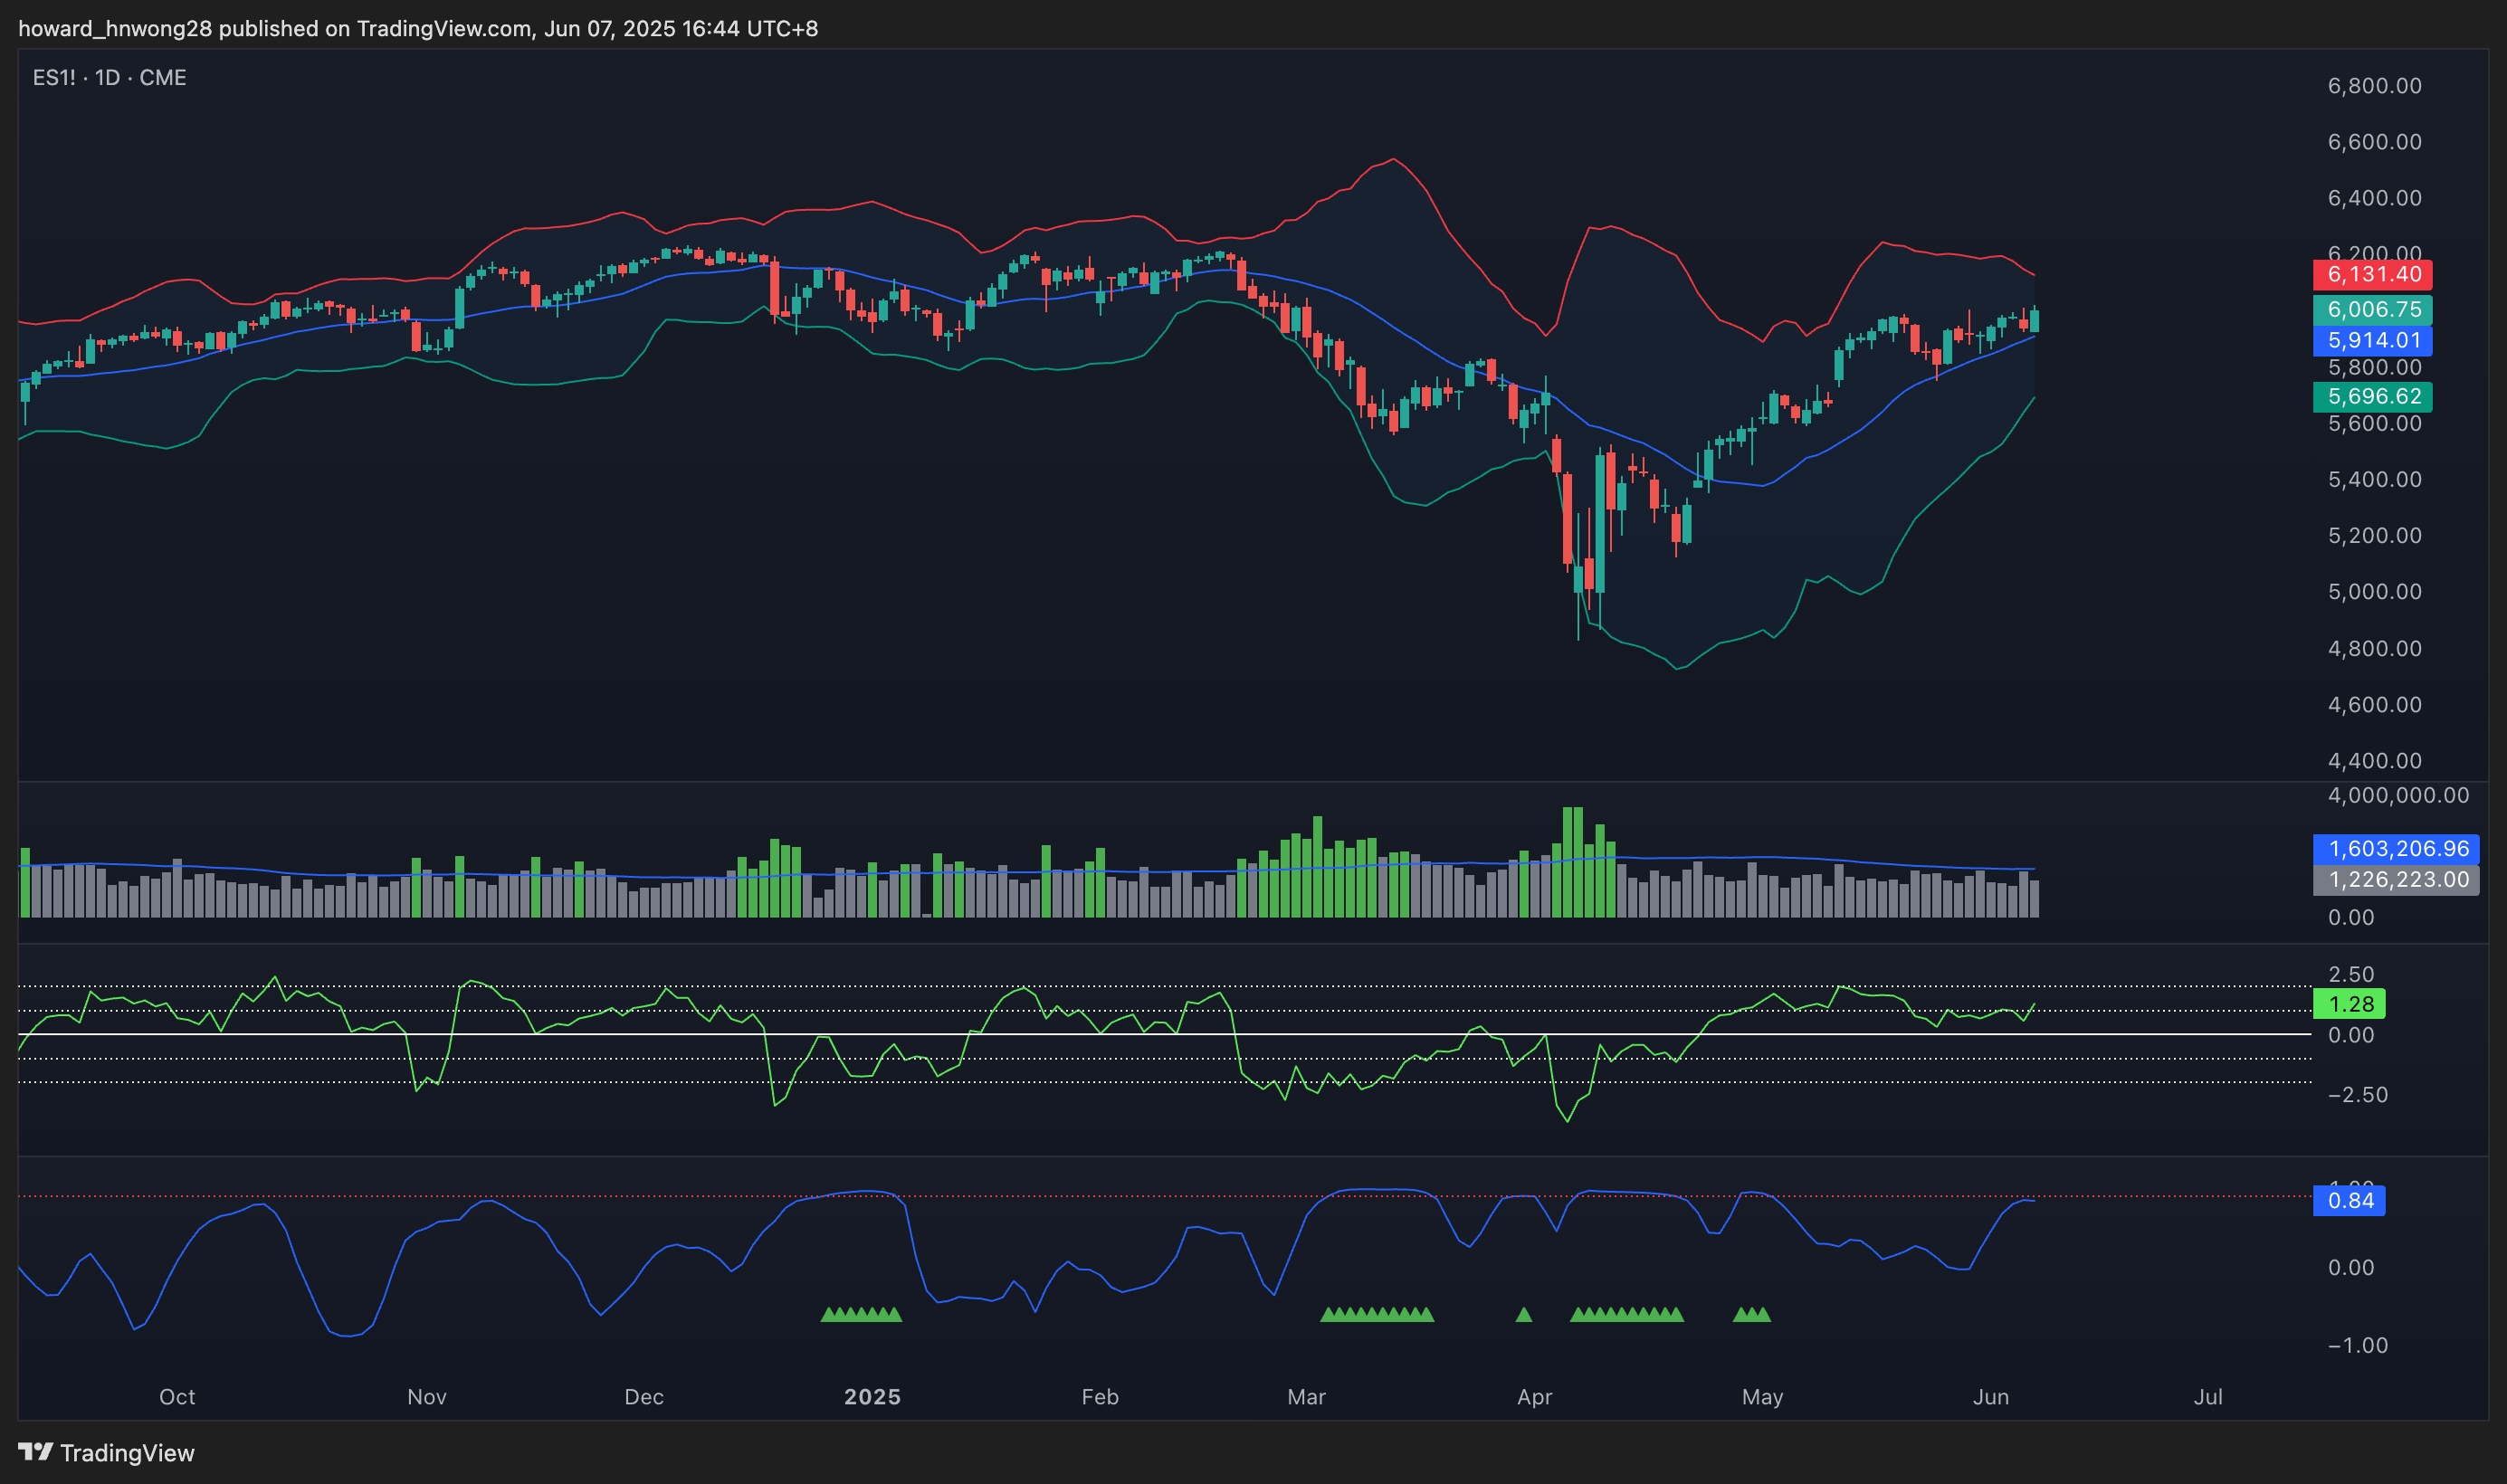Click the Apr label on the time axis
Viewport: 2507px width, 1484px height.
coord(1534,1397)
